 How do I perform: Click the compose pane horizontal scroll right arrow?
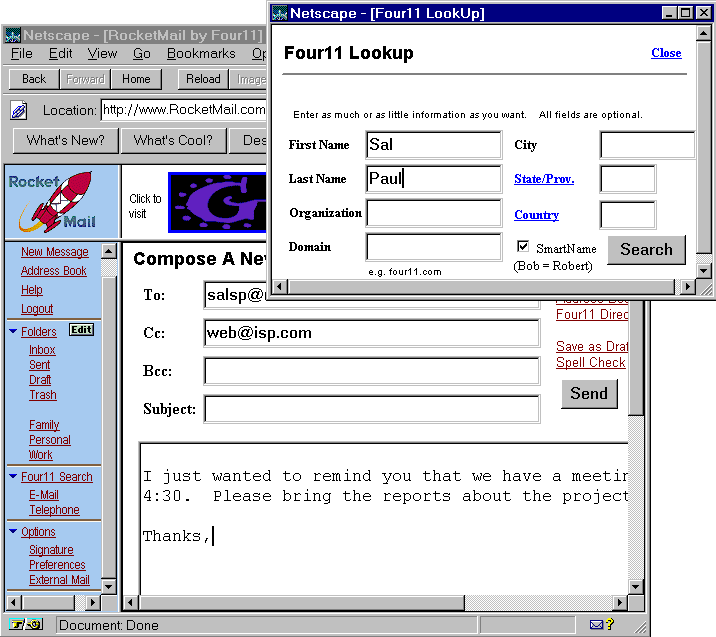pyautogui.click(x=619, y=602)
